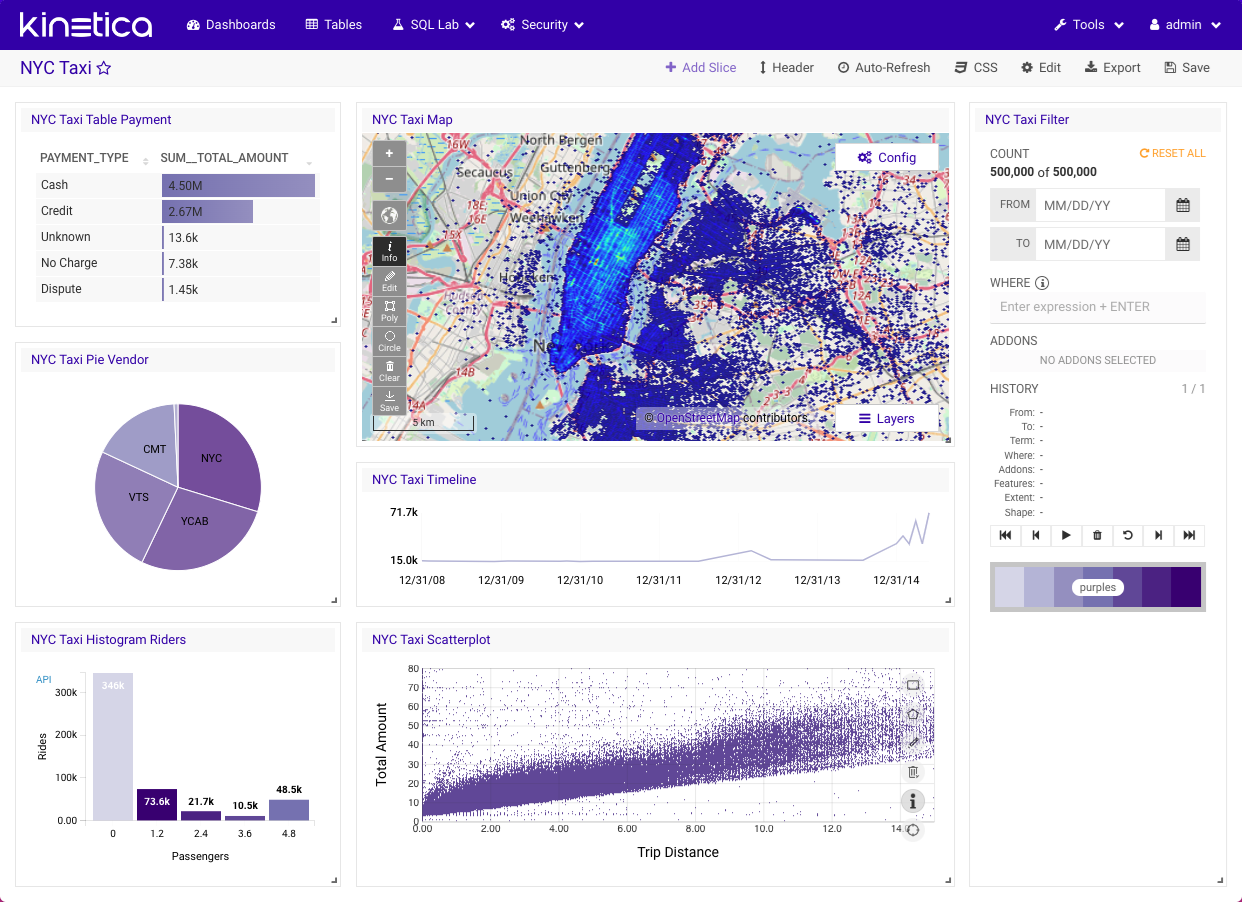Click the trash icon to clear scatterplot selections
This screenshot has width=1242, height=902.
click(x=912, y=771)
